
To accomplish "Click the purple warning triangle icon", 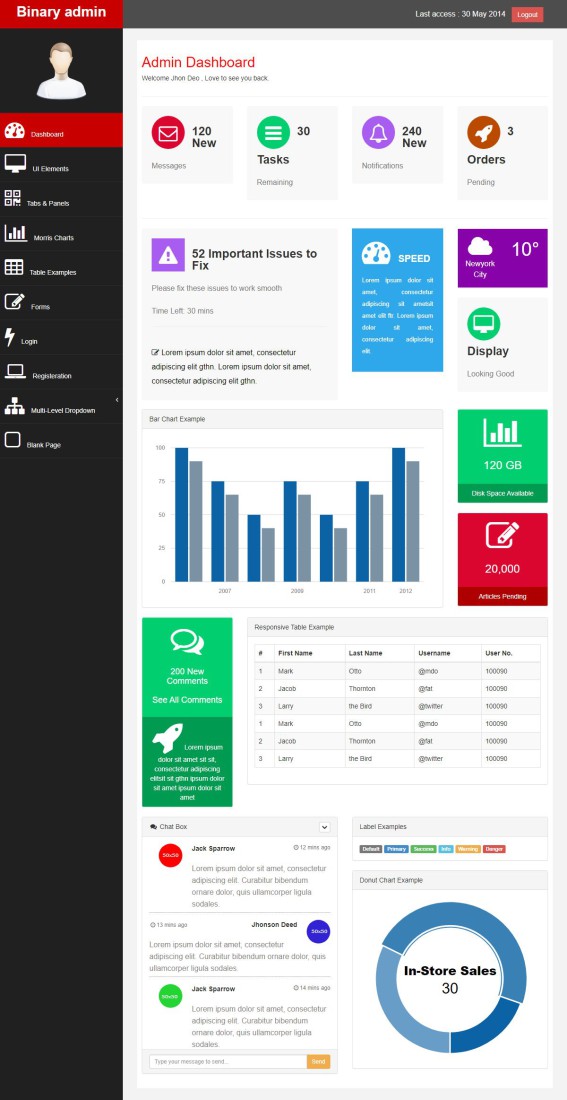I will (168, 255).
